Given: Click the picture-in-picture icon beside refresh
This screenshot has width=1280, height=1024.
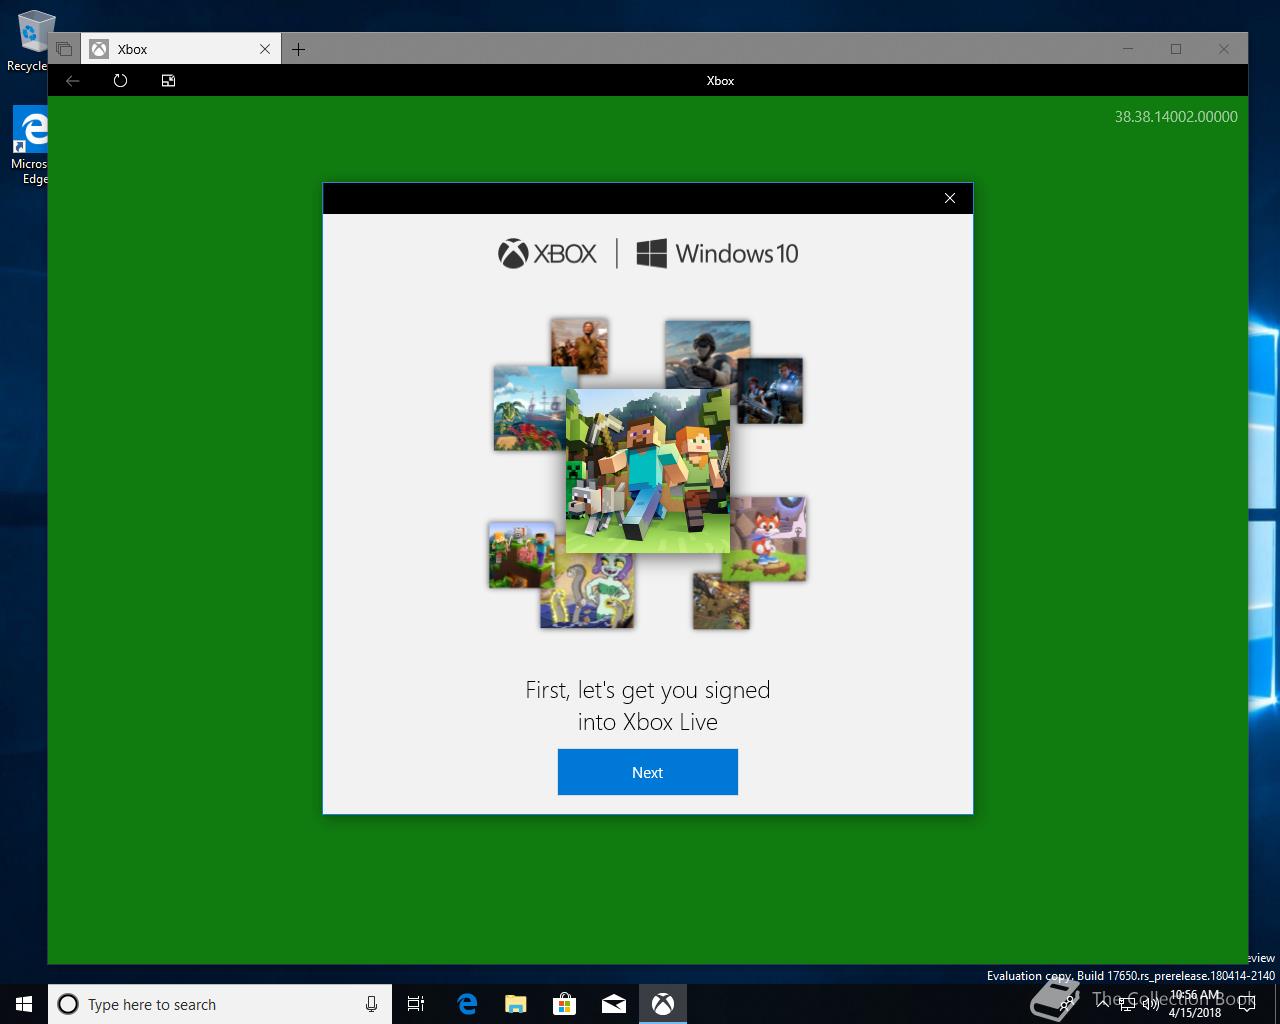Looking at the screenshot, I should pyautogui.click(x=168, y=81).
